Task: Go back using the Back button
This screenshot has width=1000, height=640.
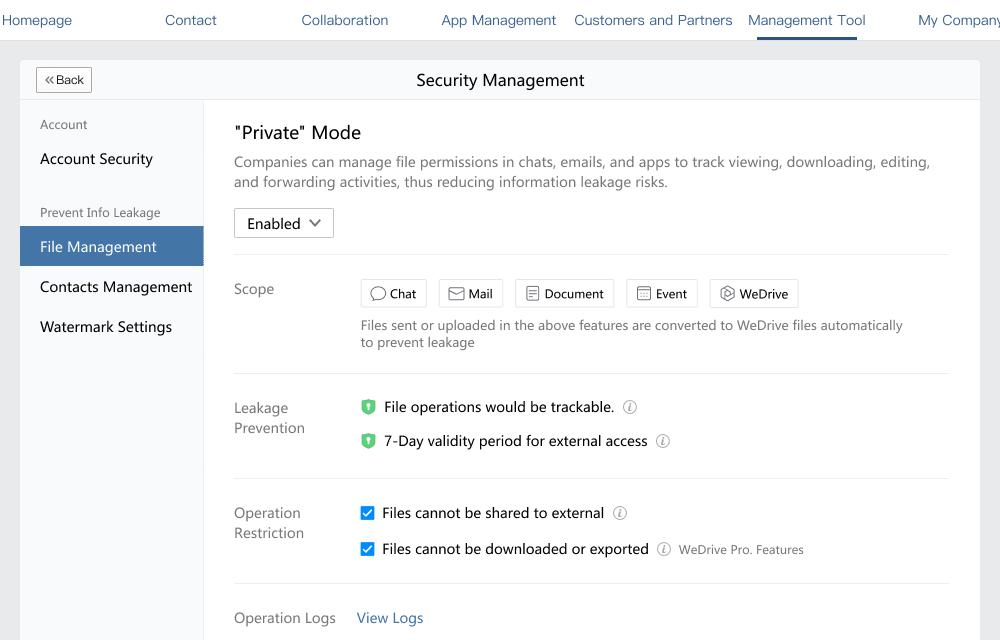Action: pos(64,80)
